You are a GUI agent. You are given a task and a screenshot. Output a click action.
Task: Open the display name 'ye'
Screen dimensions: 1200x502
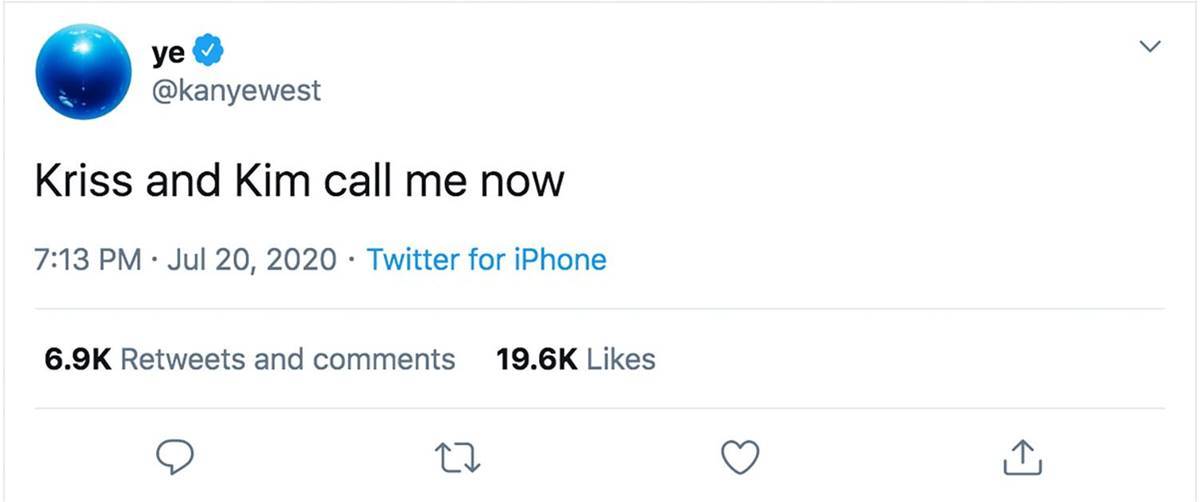(166, 49)
